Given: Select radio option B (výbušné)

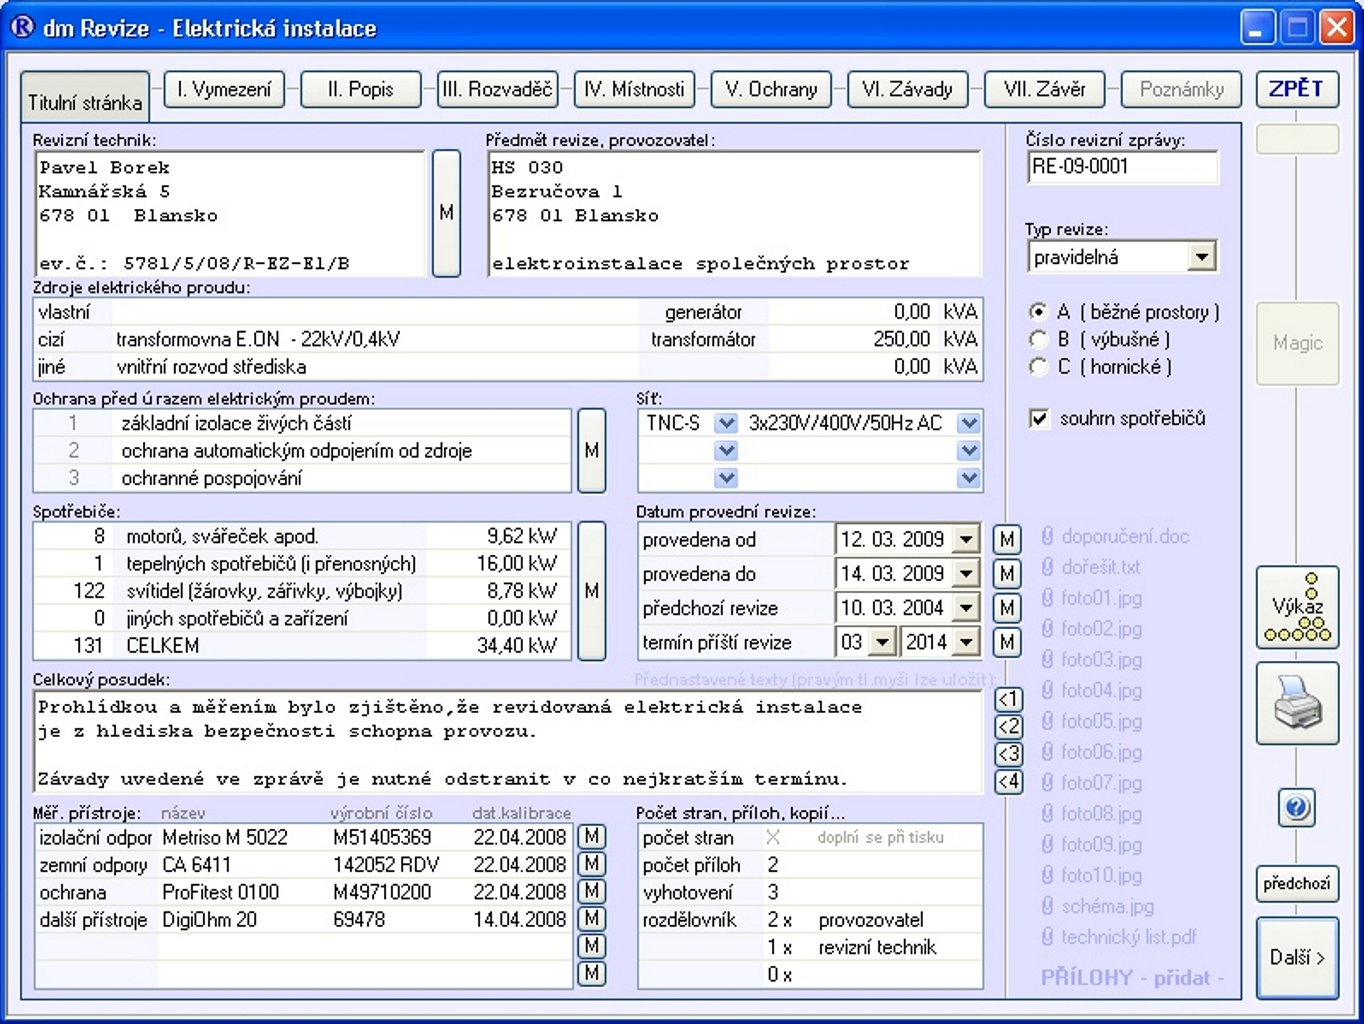Looking at the screenshot, I should (x=1039, y=340).
